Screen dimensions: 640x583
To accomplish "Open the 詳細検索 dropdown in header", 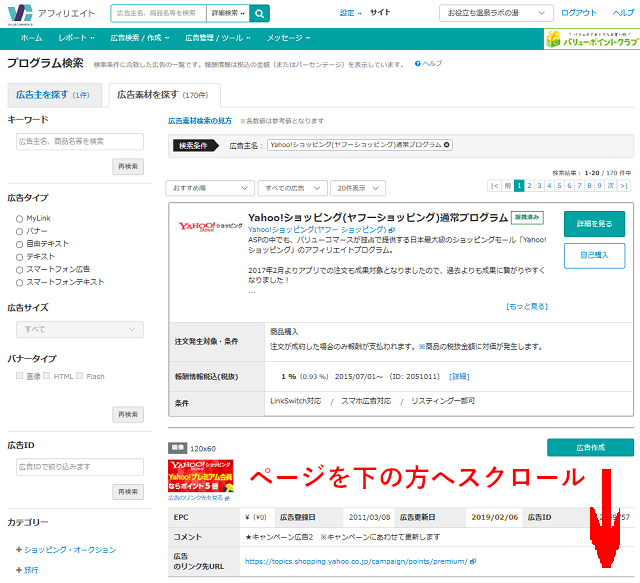I will tap(228, 13).
